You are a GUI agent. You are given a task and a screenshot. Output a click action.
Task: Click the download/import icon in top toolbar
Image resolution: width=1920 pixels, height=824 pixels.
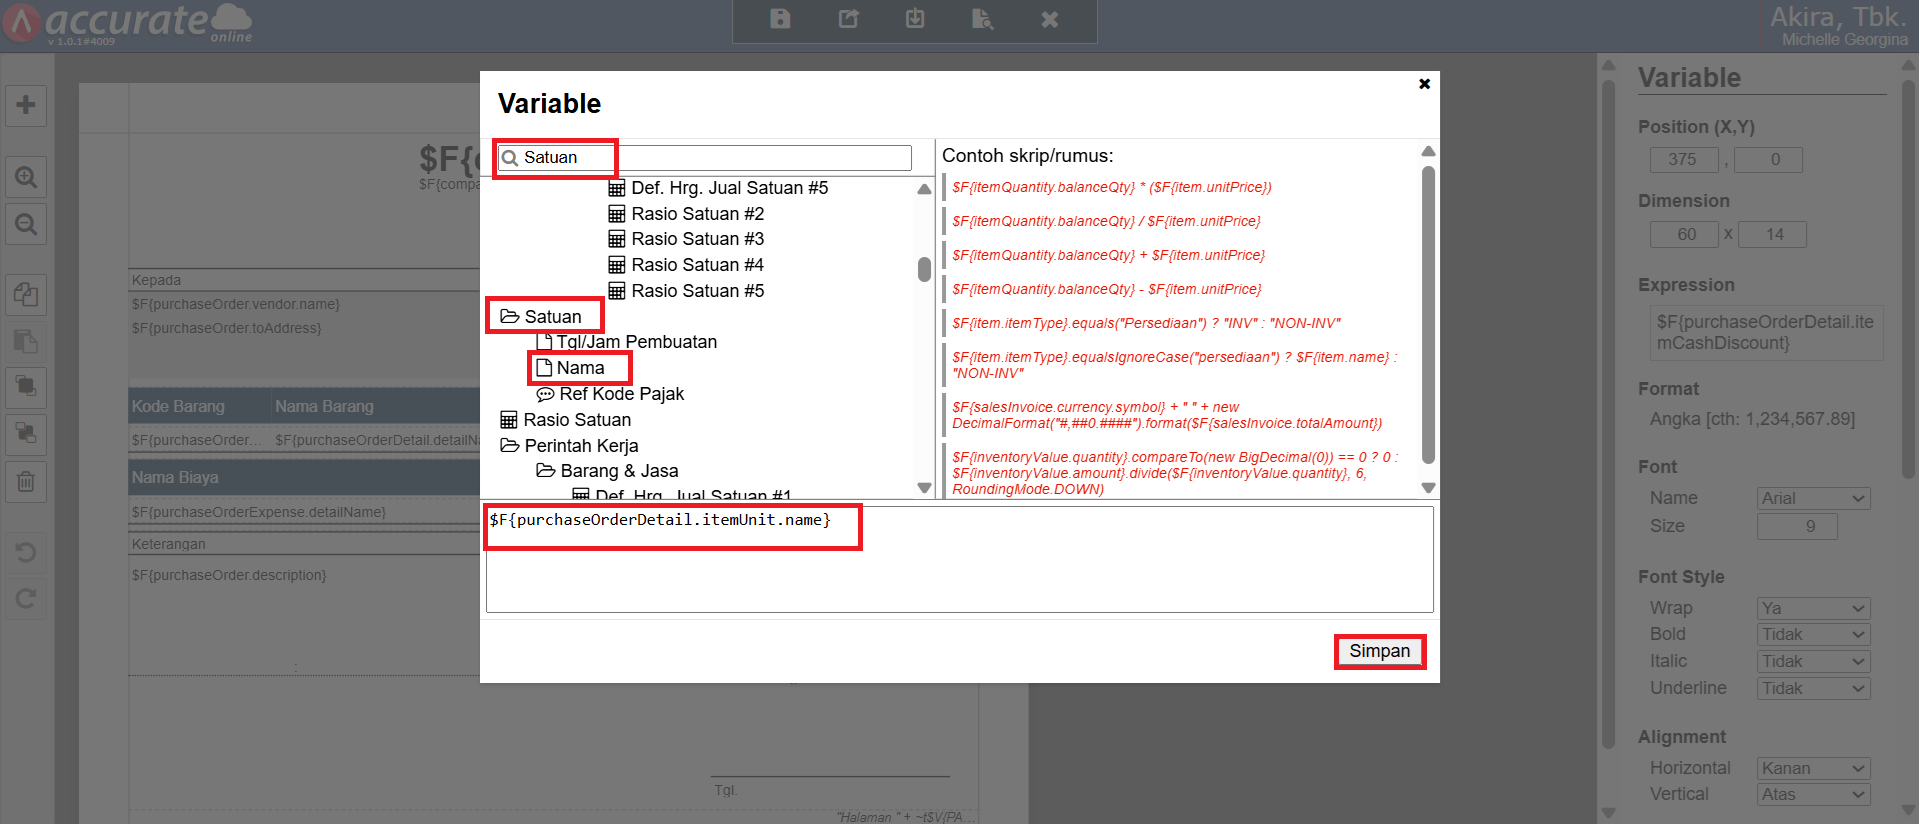click(x=915, y=19)
